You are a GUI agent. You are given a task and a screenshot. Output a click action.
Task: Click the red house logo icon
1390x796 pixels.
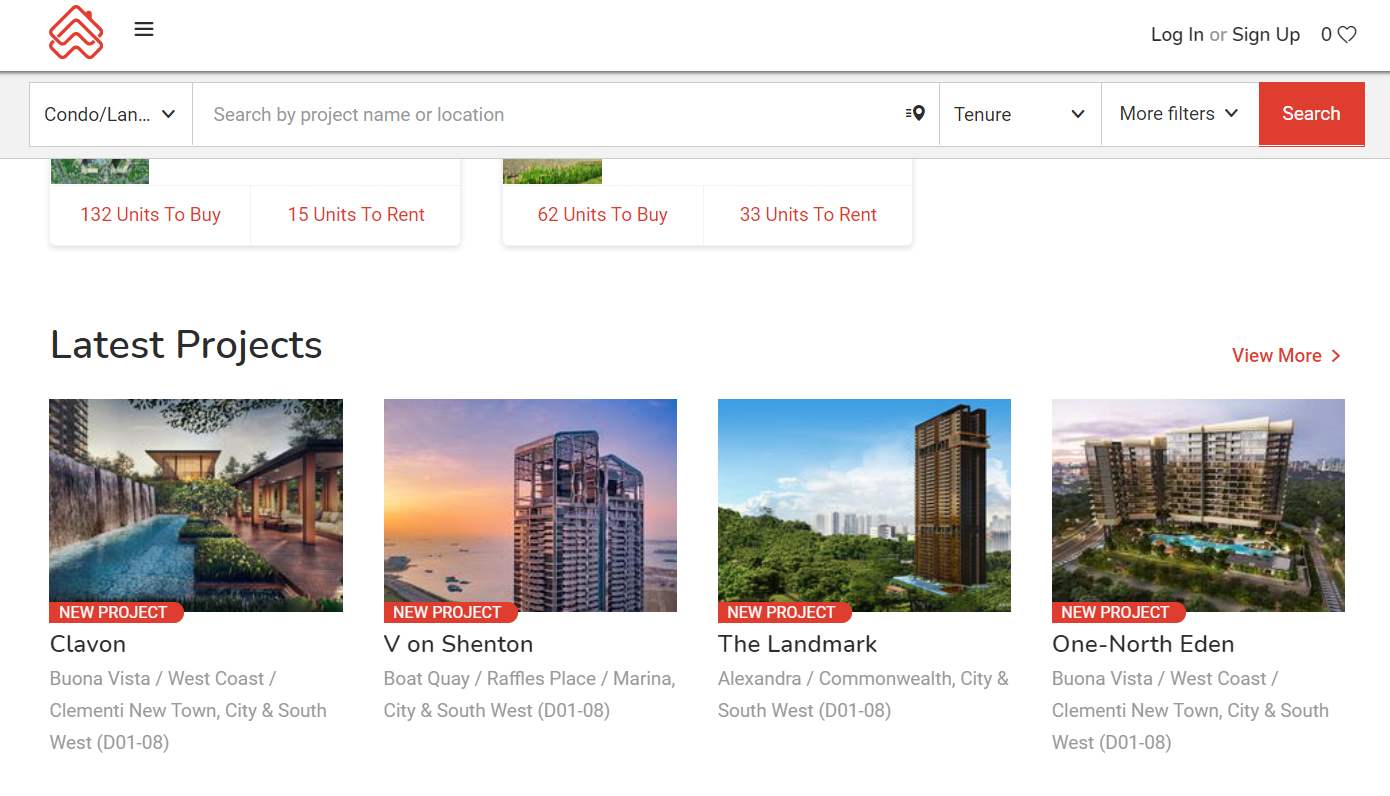point(76,33)
